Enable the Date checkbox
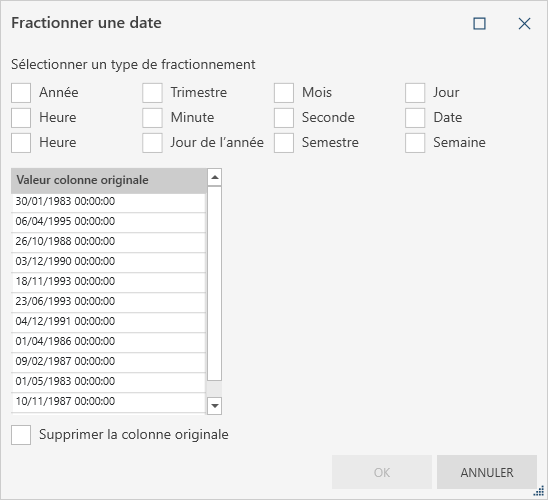 415,118
